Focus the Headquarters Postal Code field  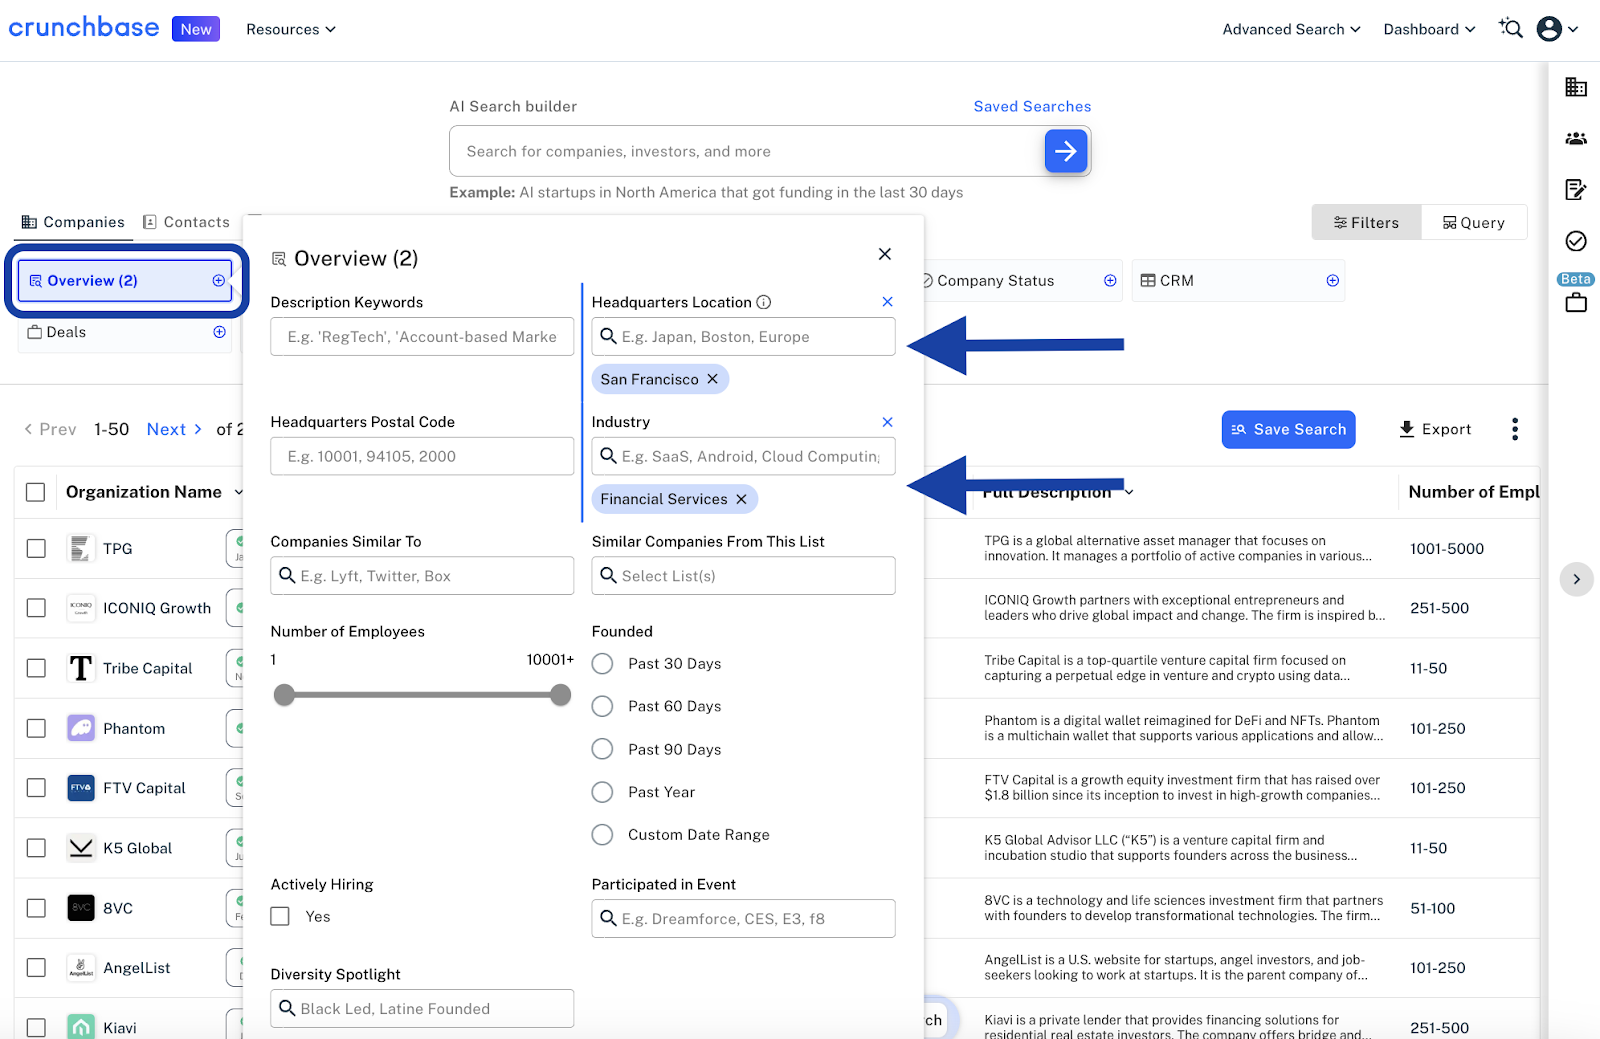coord(422,456)
